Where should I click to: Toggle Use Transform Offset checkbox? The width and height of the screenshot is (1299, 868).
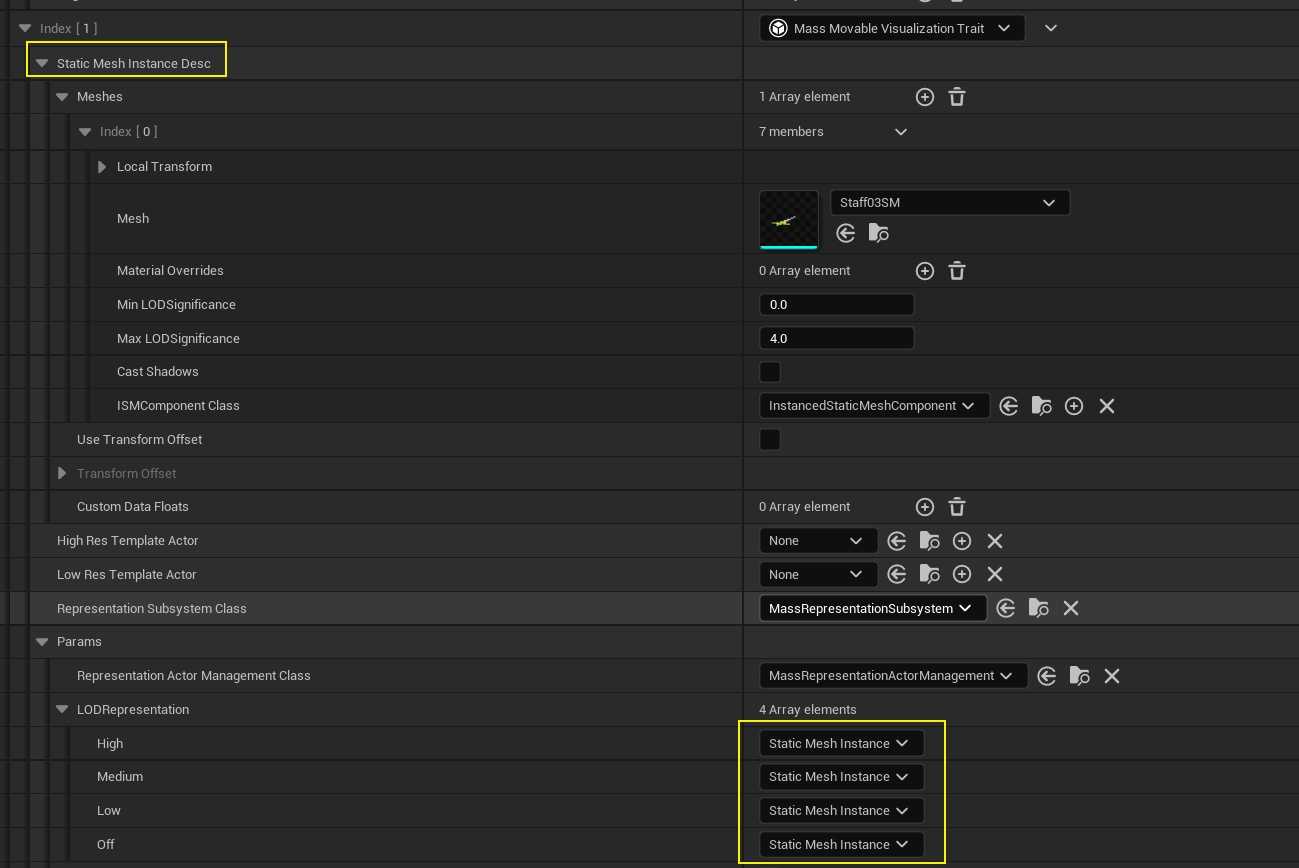coord(770,440)
